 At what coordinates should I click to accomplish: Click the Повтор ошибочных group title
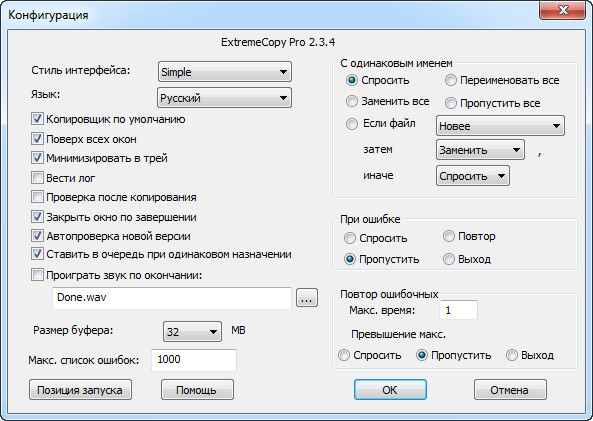tap(389, 294)
